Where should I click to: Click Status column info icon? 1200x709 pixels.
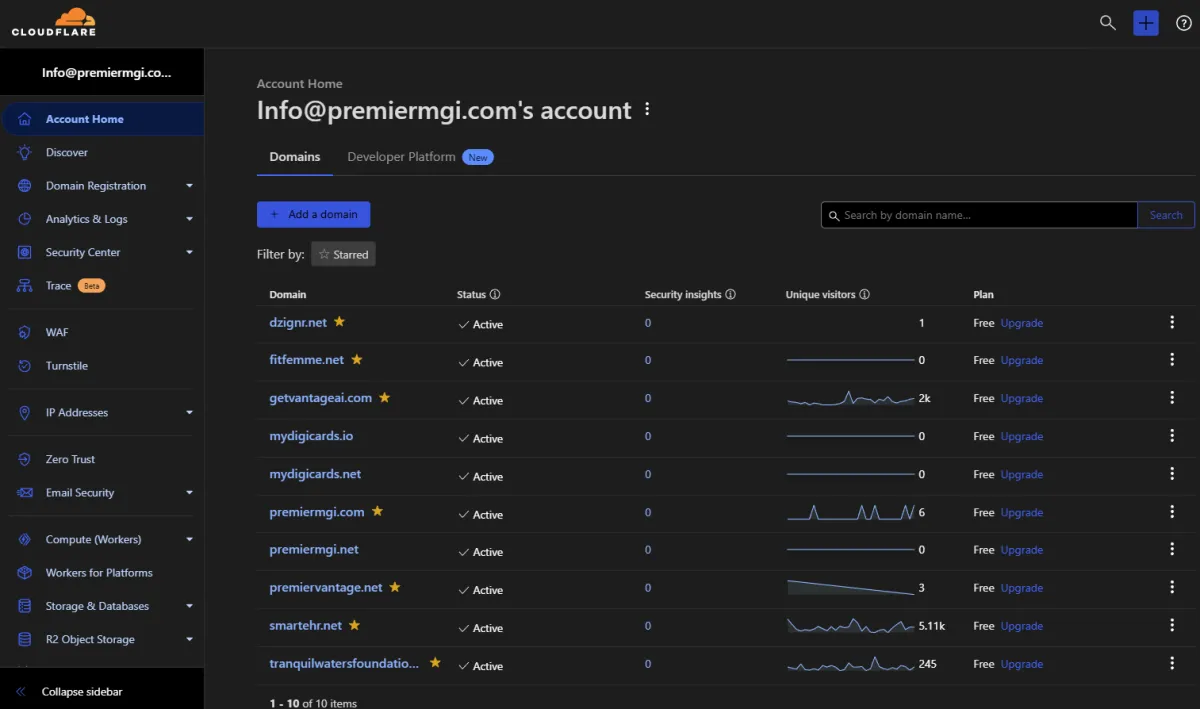point(495,295)
